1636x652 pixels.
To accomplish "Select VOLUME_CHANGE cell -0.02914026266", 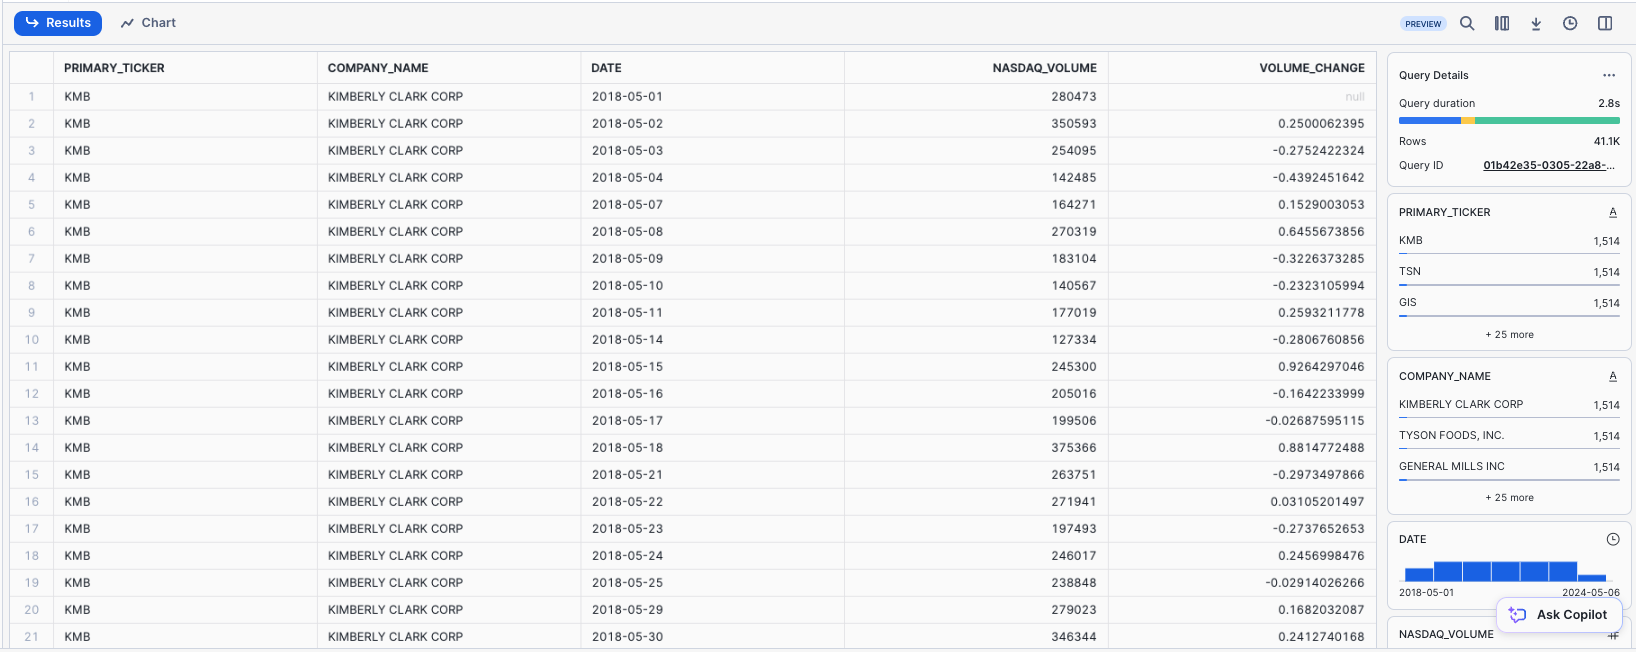I will click(x=1242, y=583).
